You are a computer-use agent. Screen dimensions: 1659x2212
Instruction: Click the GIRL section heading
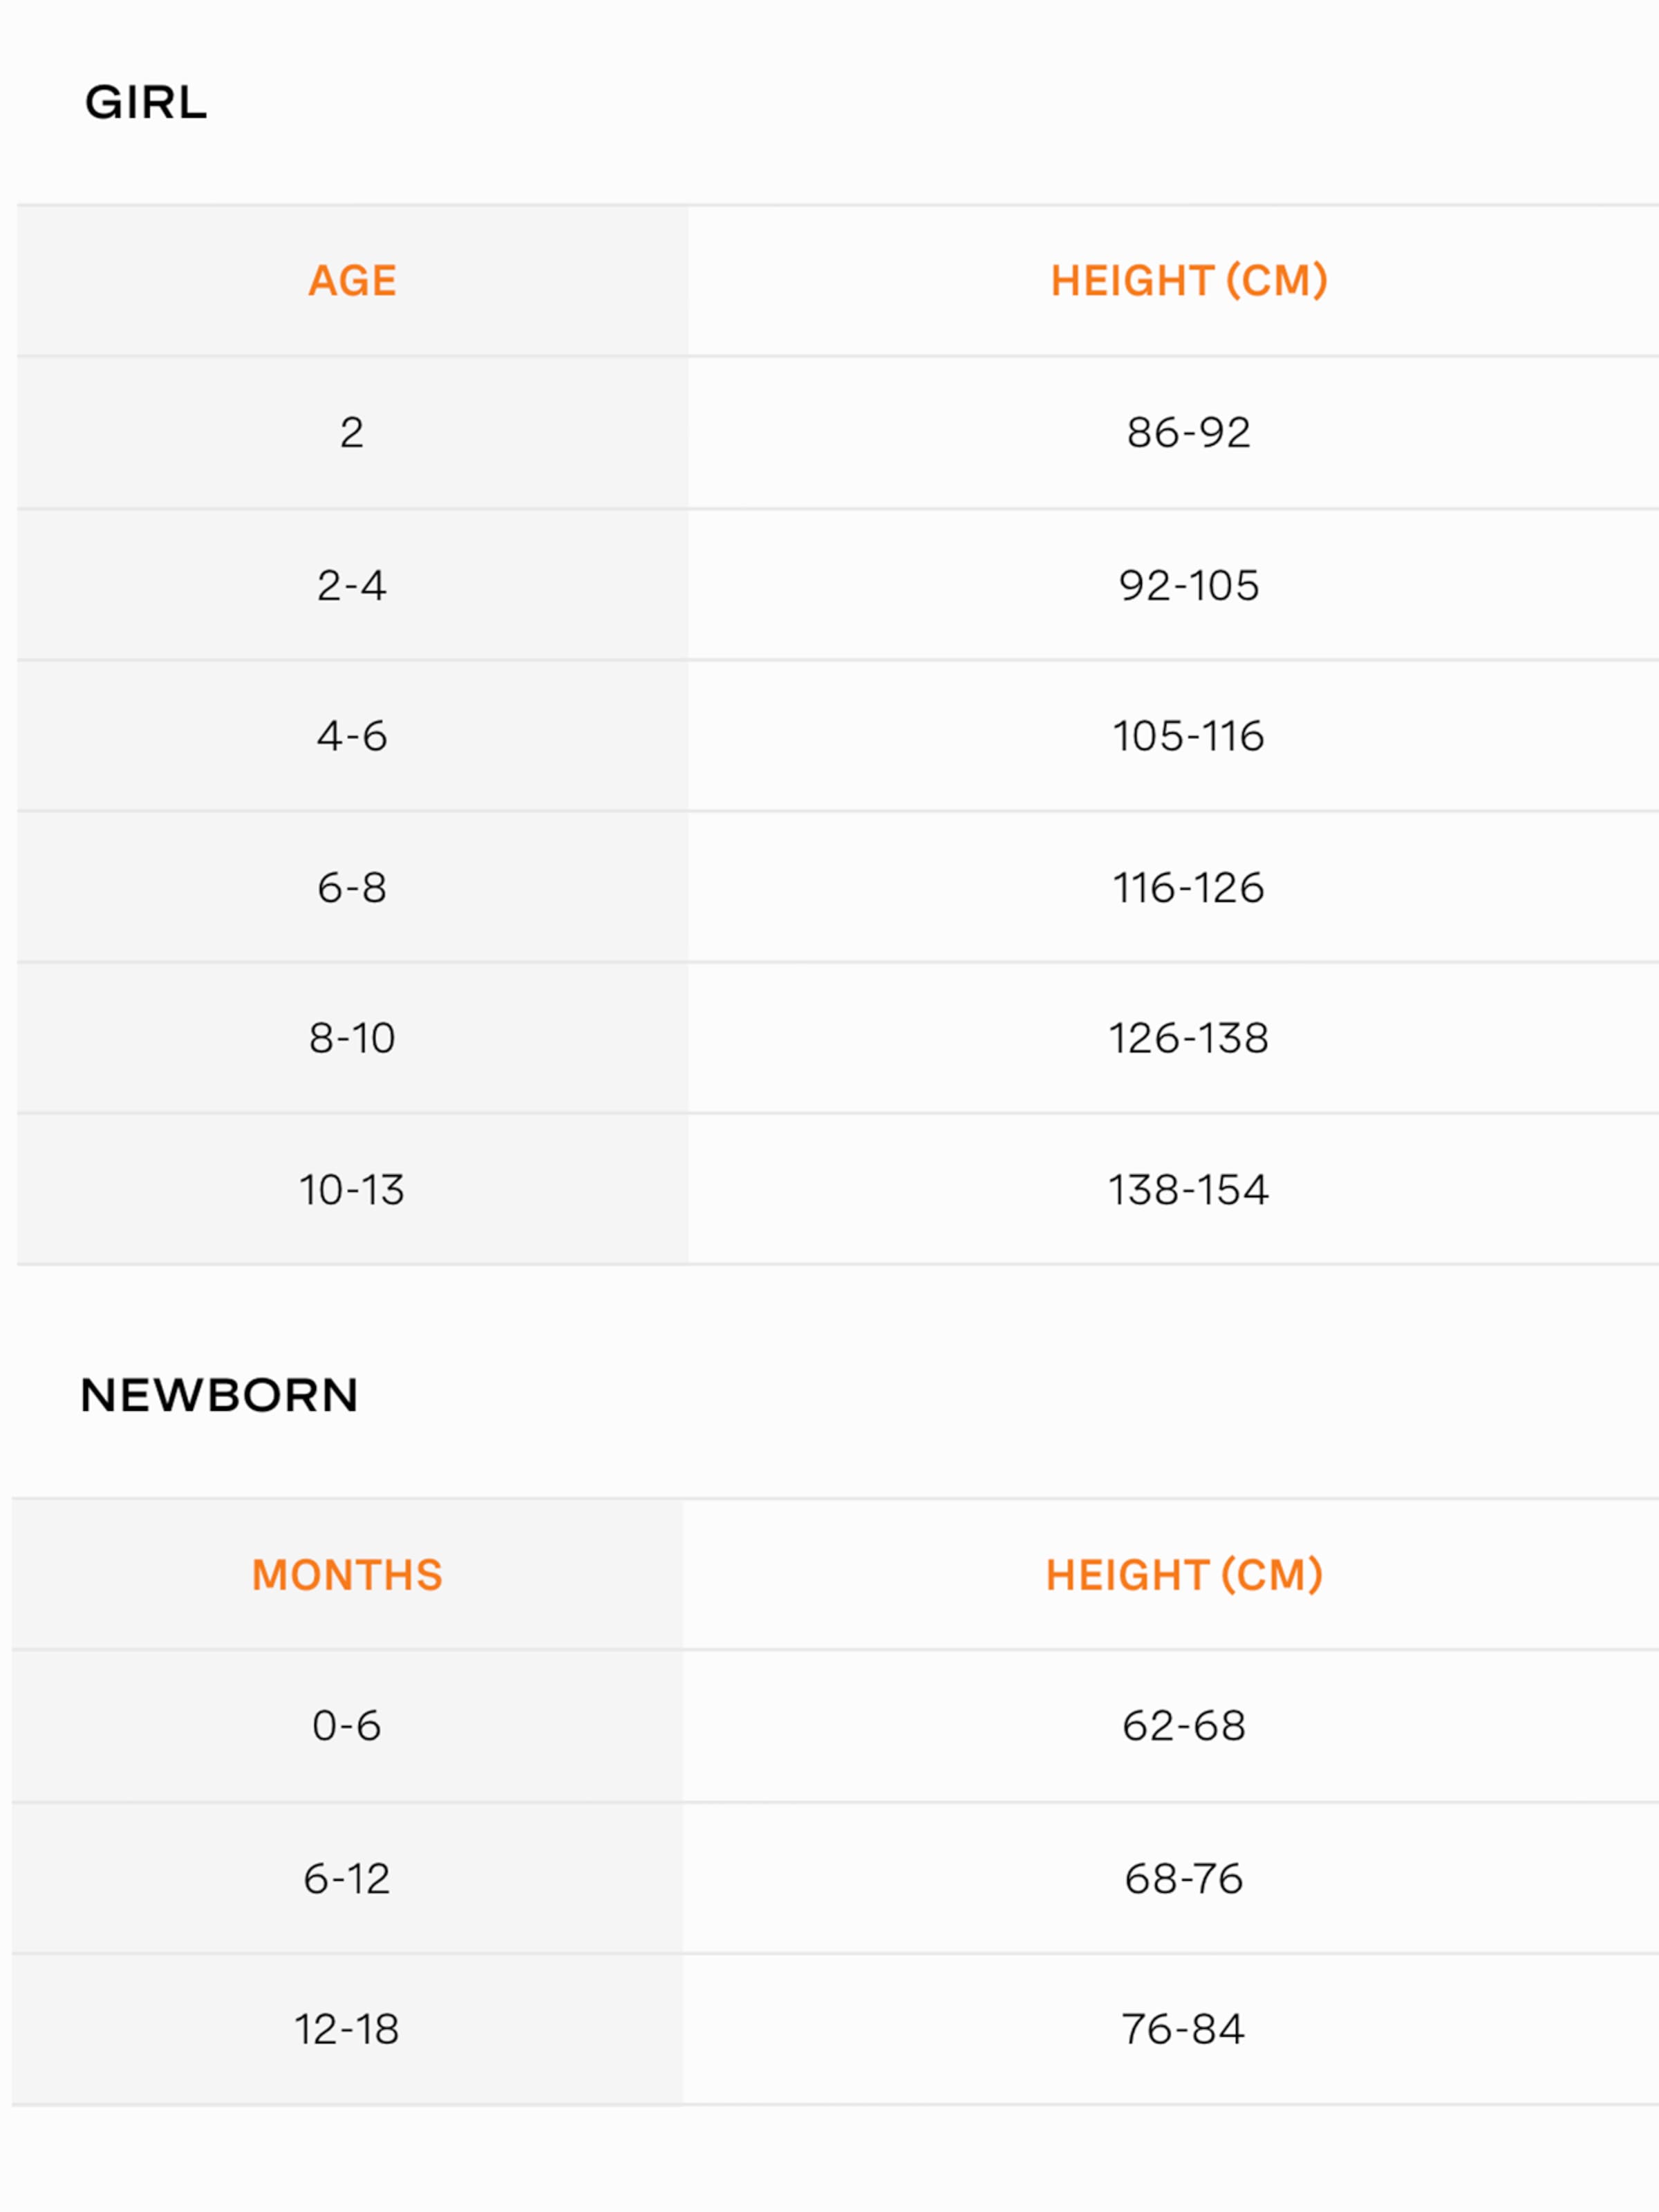[146, 102]
